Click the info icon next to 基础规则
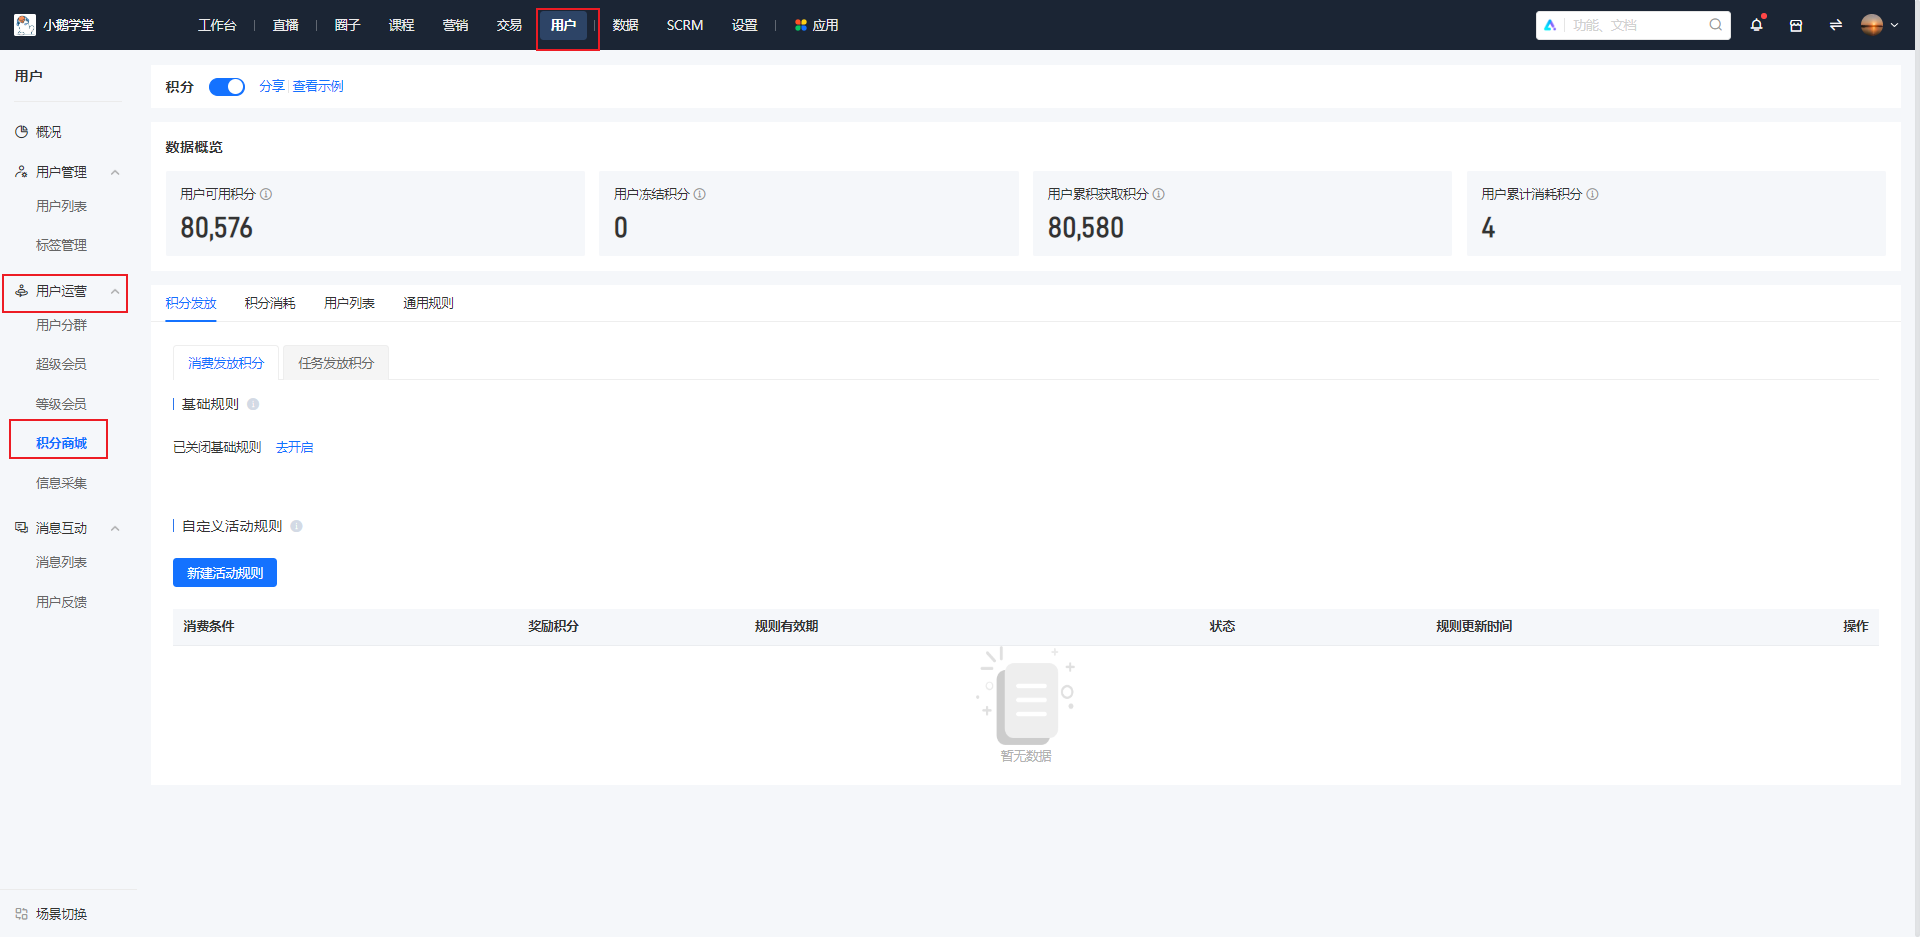Image resolution: width=1920 pixels, height=937 pixels. 253,404
